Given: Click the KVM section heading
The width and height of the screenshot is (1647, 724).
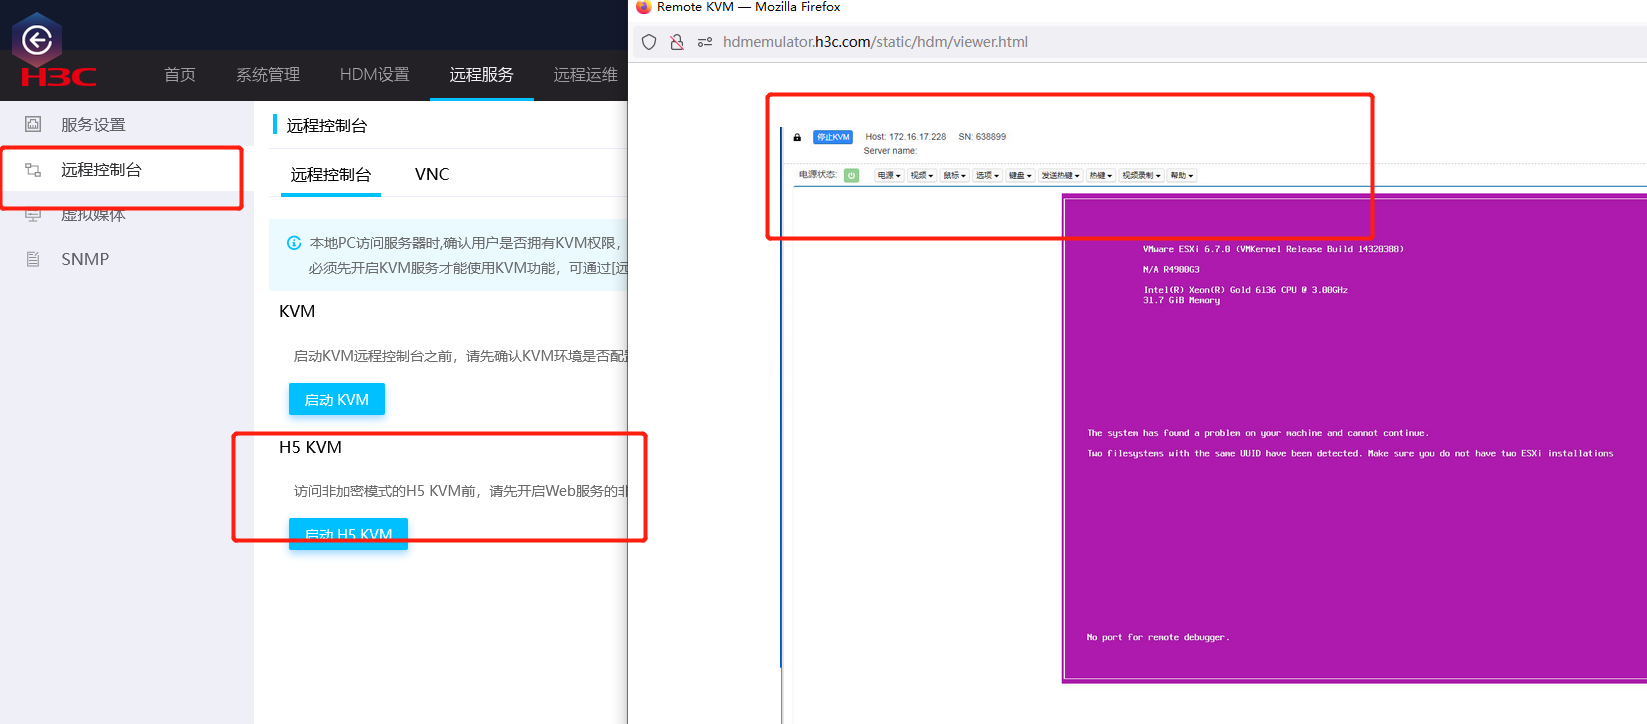Looking at the screenshot, I should pyautogui.click(x=297, y=311).
